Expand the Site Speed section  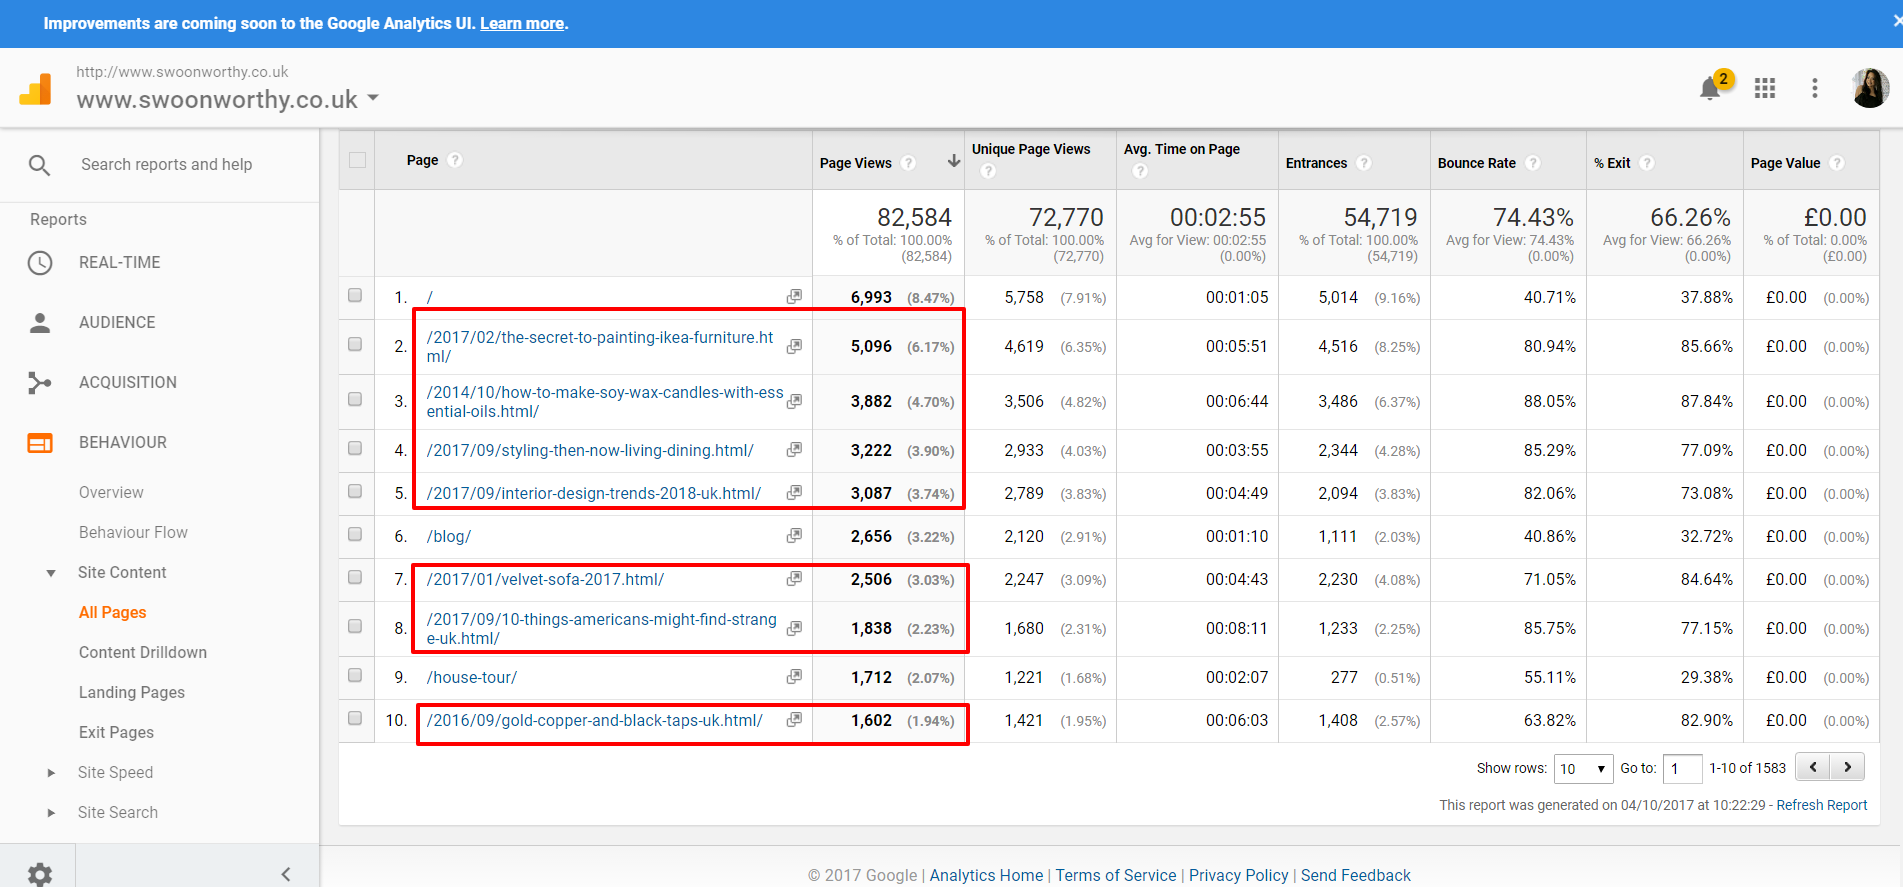[x=52, y=772]
